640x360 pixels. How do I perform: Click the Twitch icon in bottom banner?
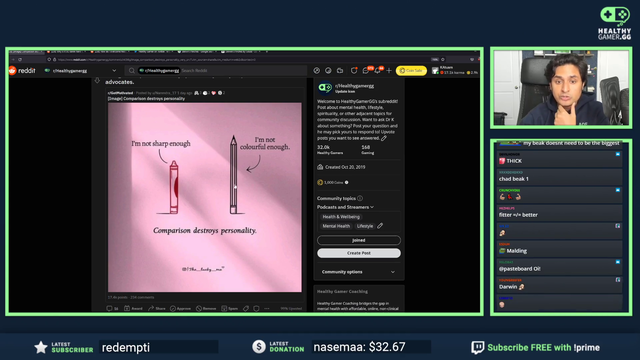pyautogui.click(x=477, y=347)
